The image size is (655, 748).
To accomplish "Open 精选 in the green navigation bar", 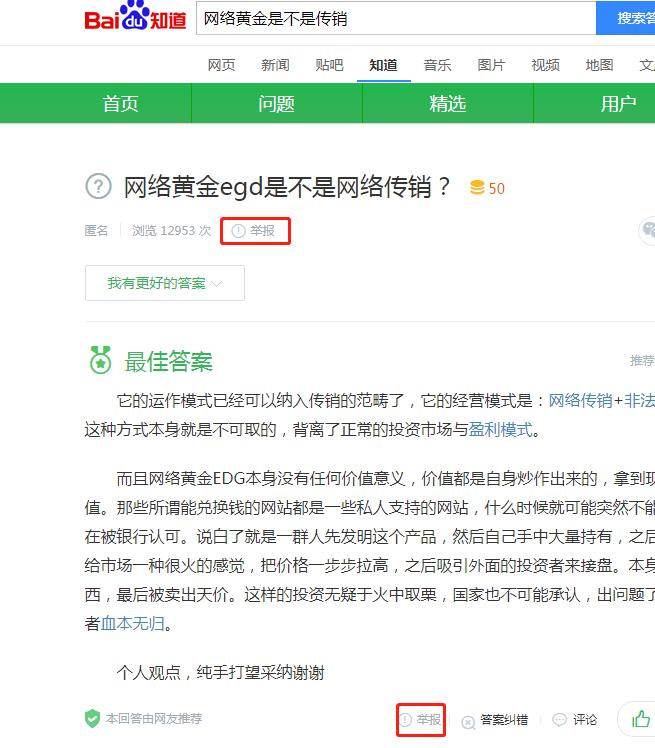I will tap(447, 104).
